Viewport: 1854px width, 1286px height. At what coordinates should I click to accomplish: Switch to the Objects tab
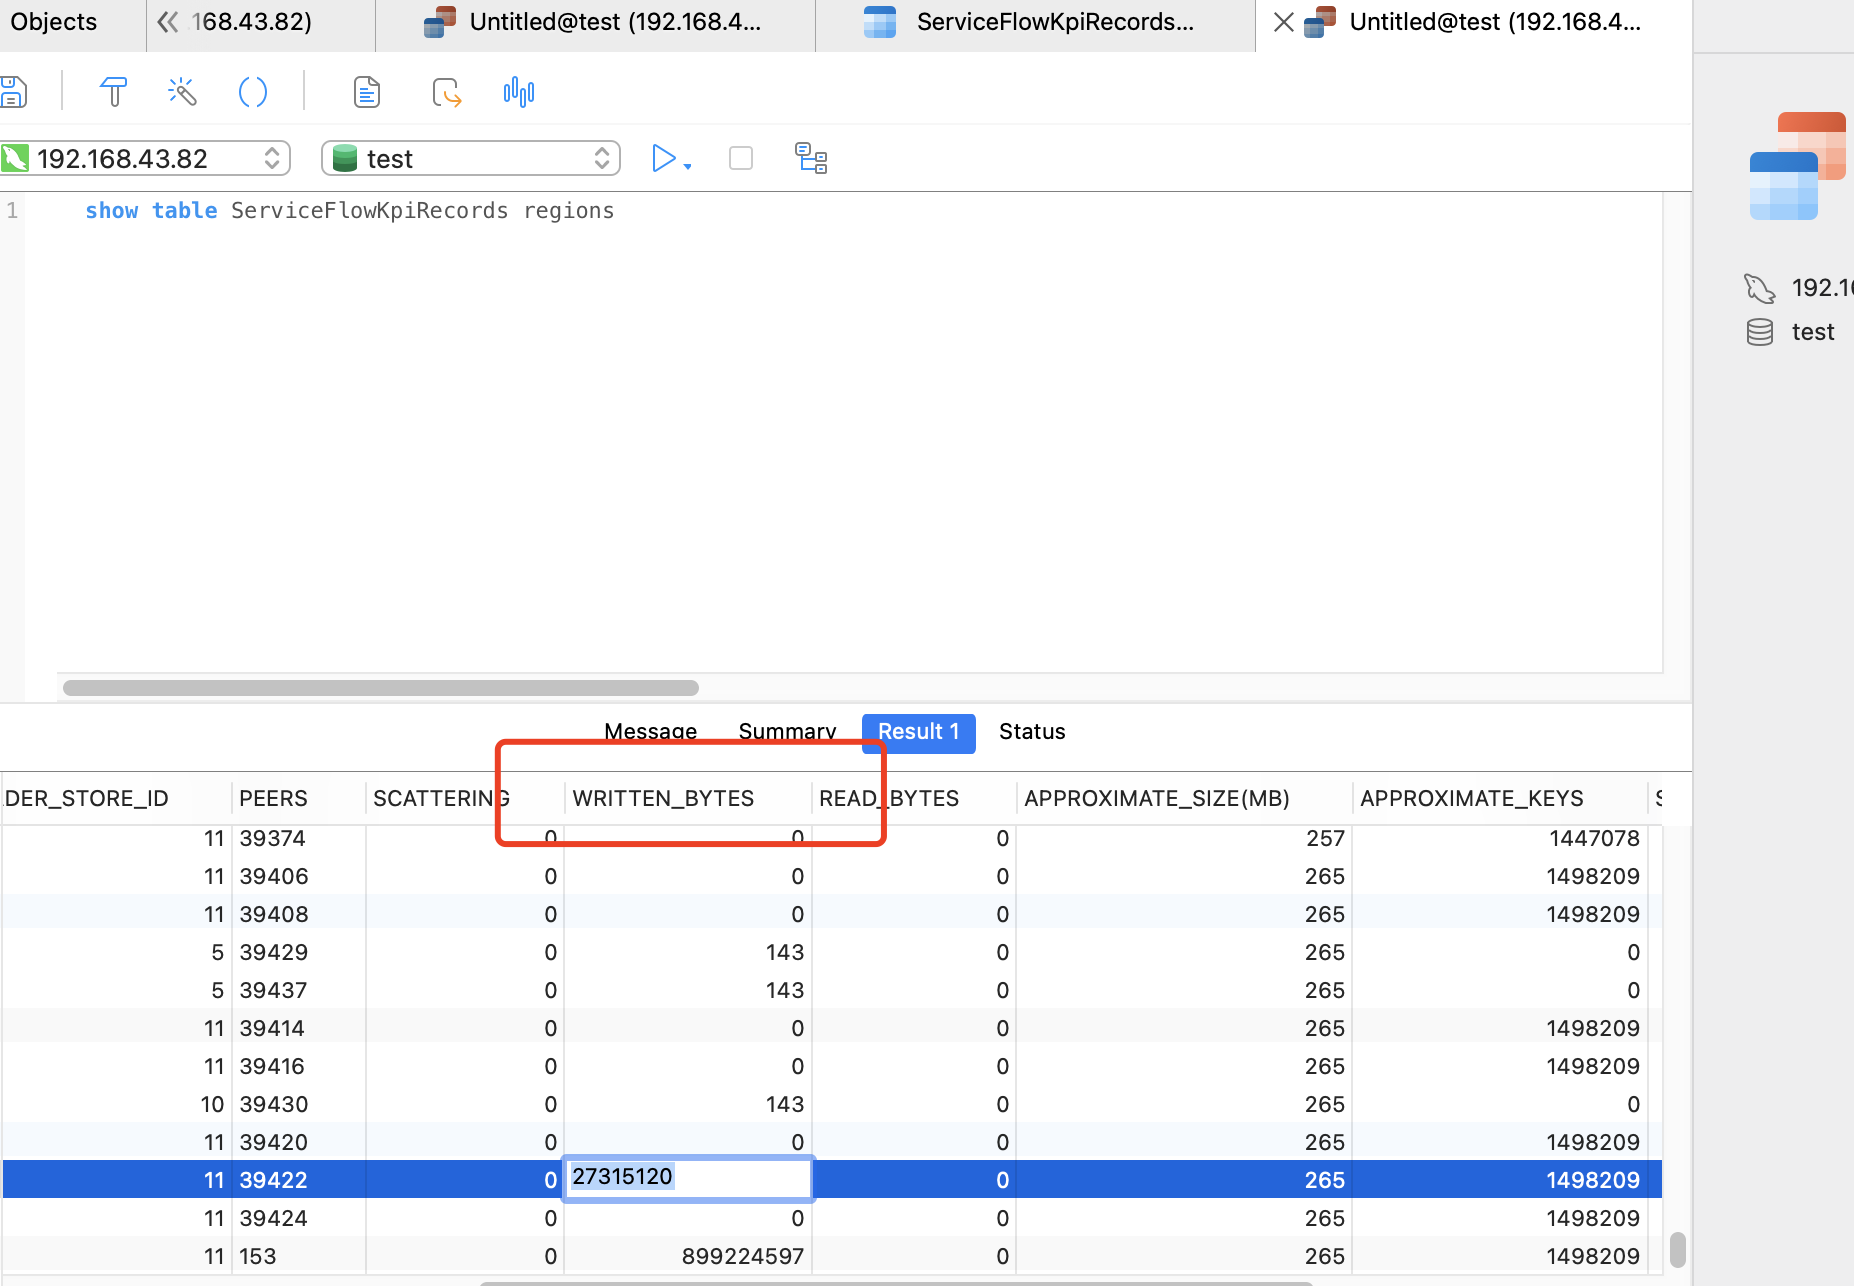click(54, 22)
